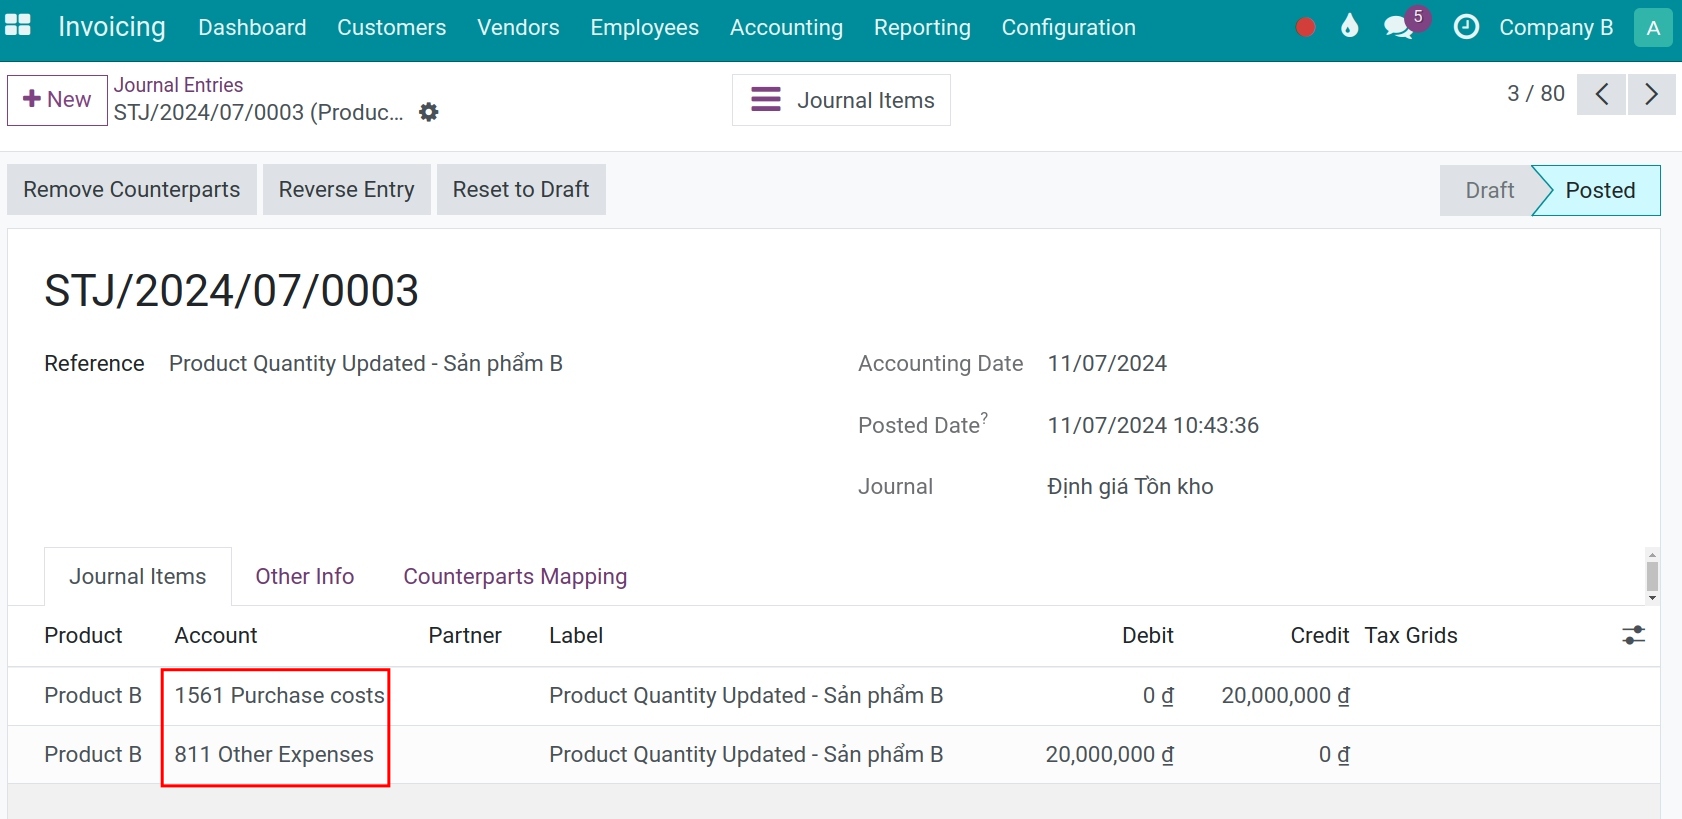Image resolution: width=1682 pixels, height=819 pixels.
Task: Open the Reporting menu
Action: tap(922, 28)
